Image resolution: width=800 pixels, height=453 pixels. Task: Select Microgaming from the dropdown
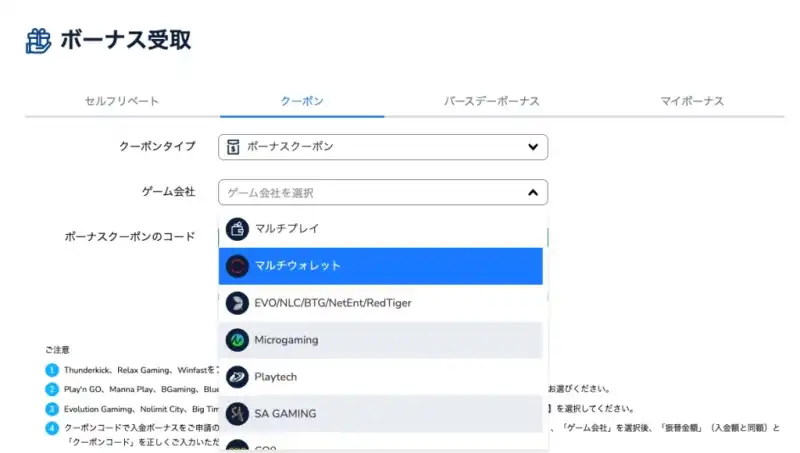pyautogui.click(x=381, y=340)
